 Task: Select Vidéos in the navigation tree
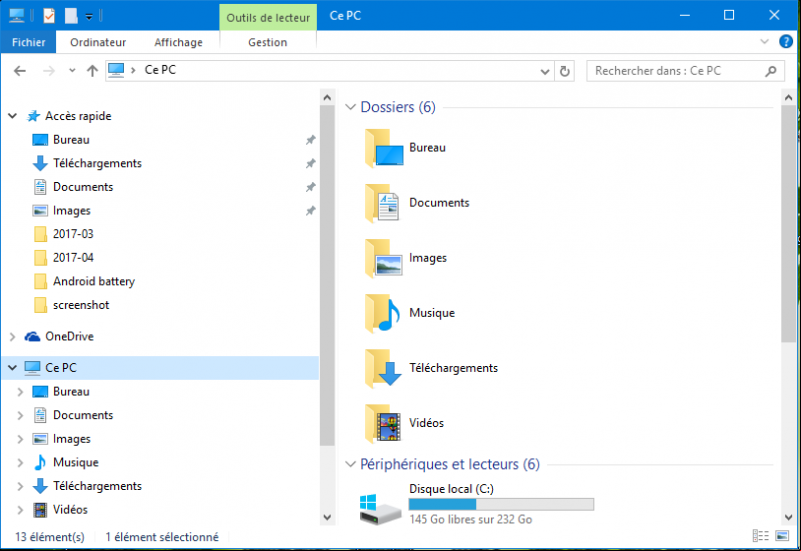(70, 509)
